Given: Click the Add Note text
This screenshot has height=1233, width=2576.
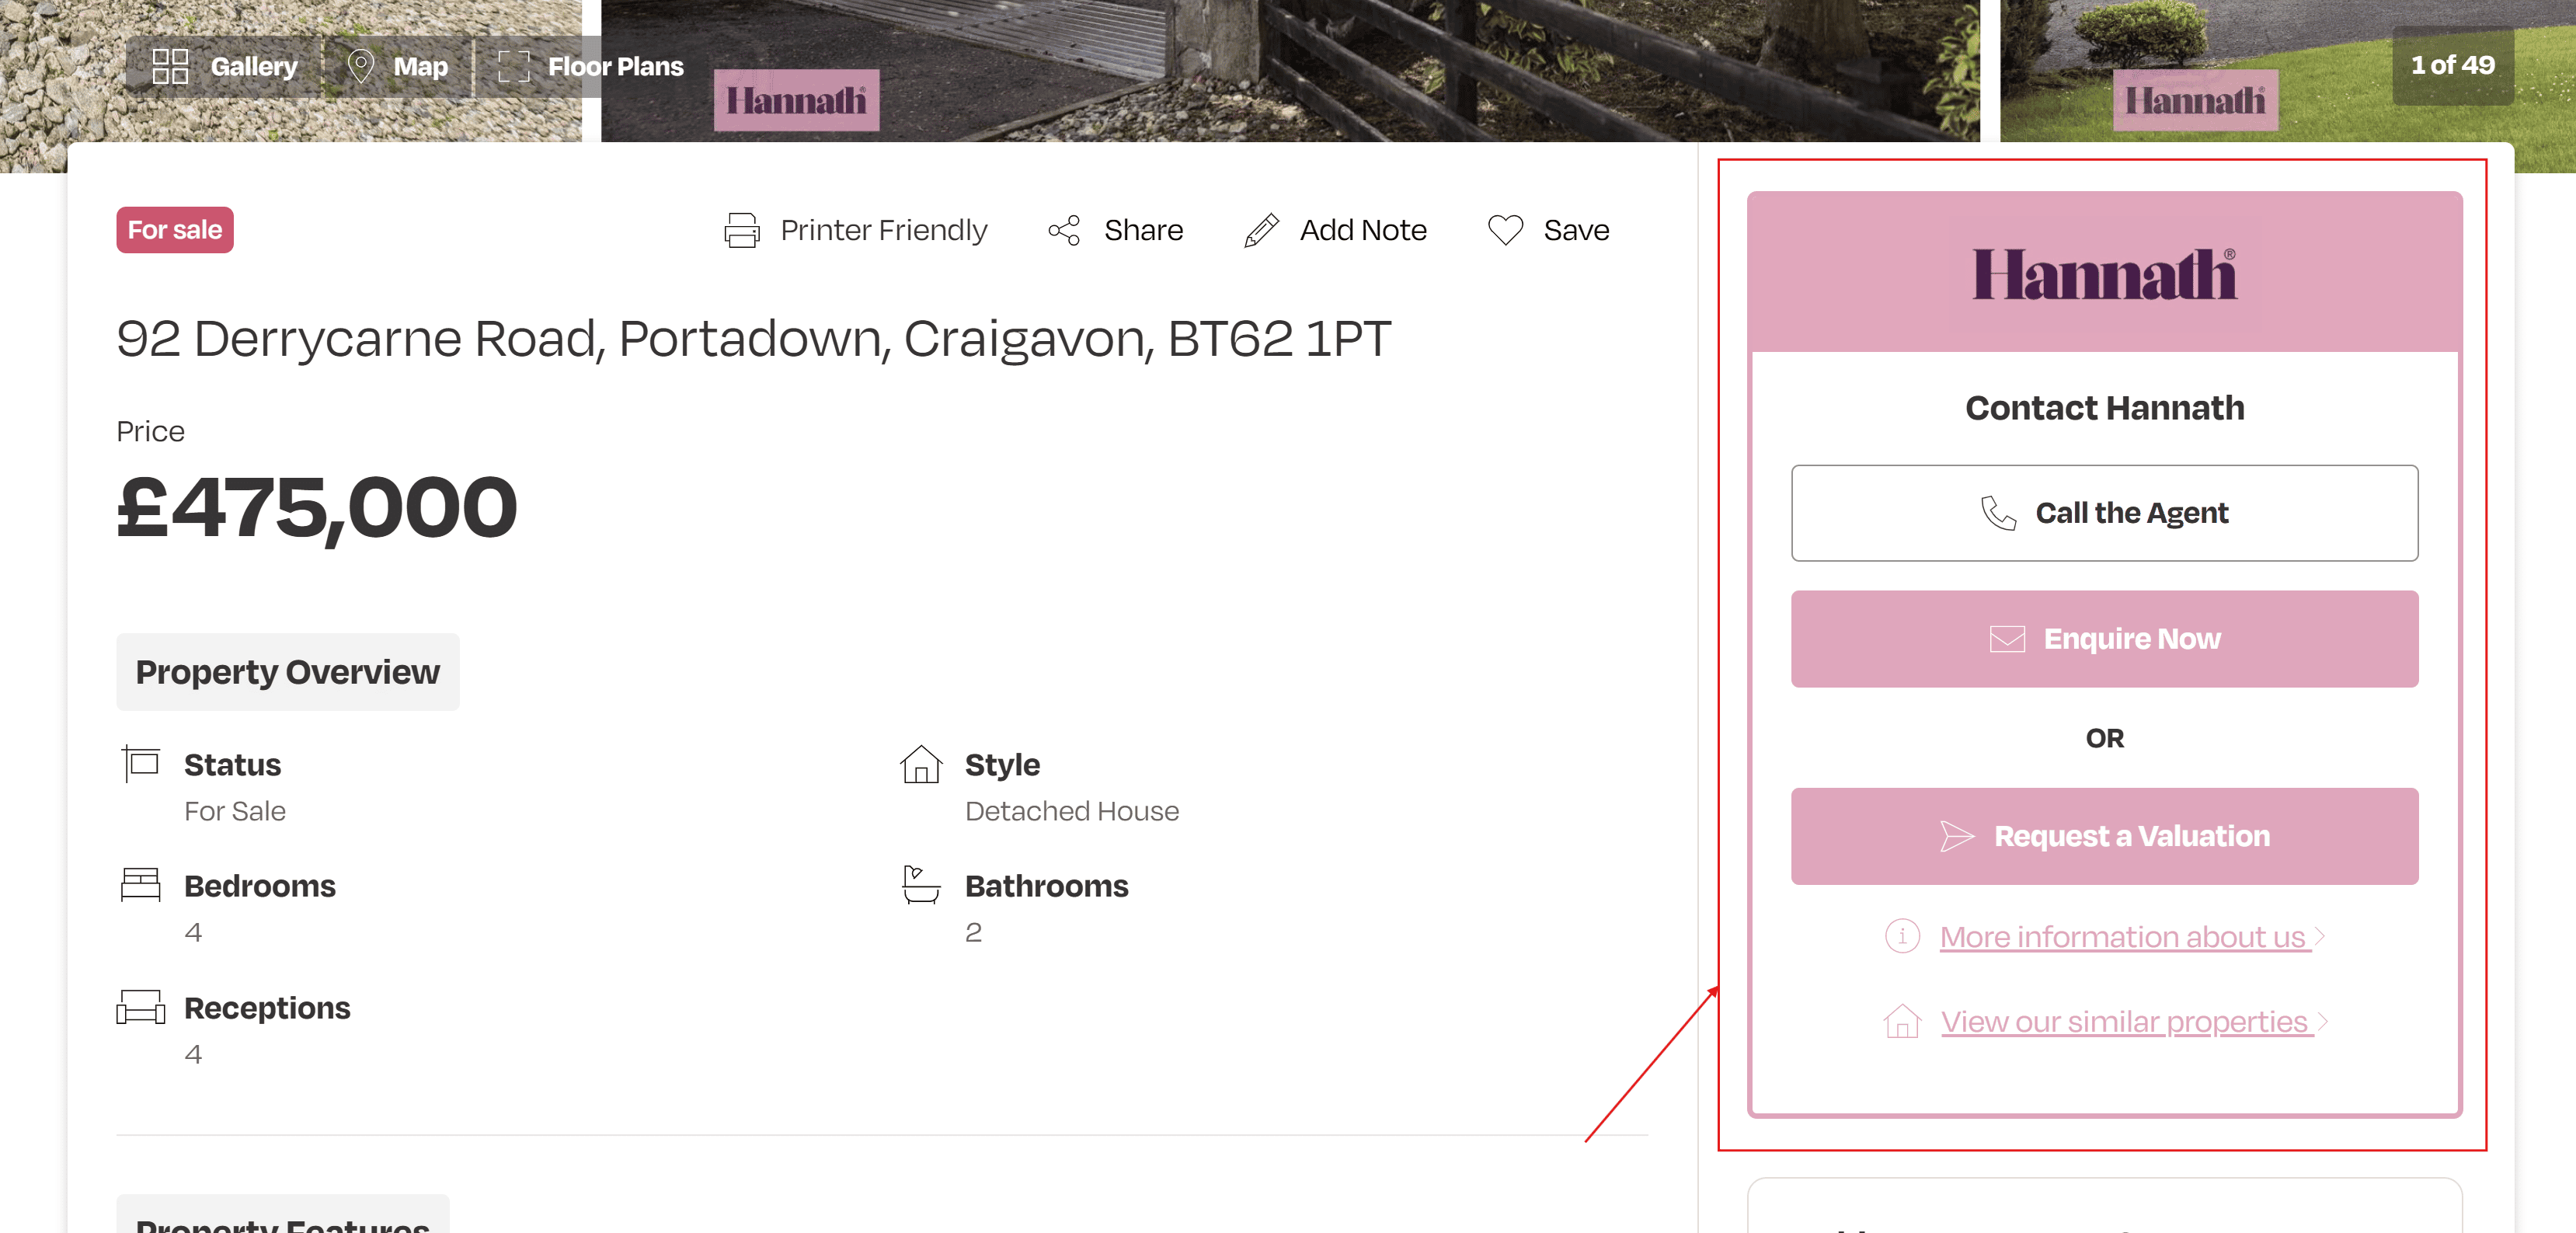Looking at the screenshot, I should (1363, 230).
